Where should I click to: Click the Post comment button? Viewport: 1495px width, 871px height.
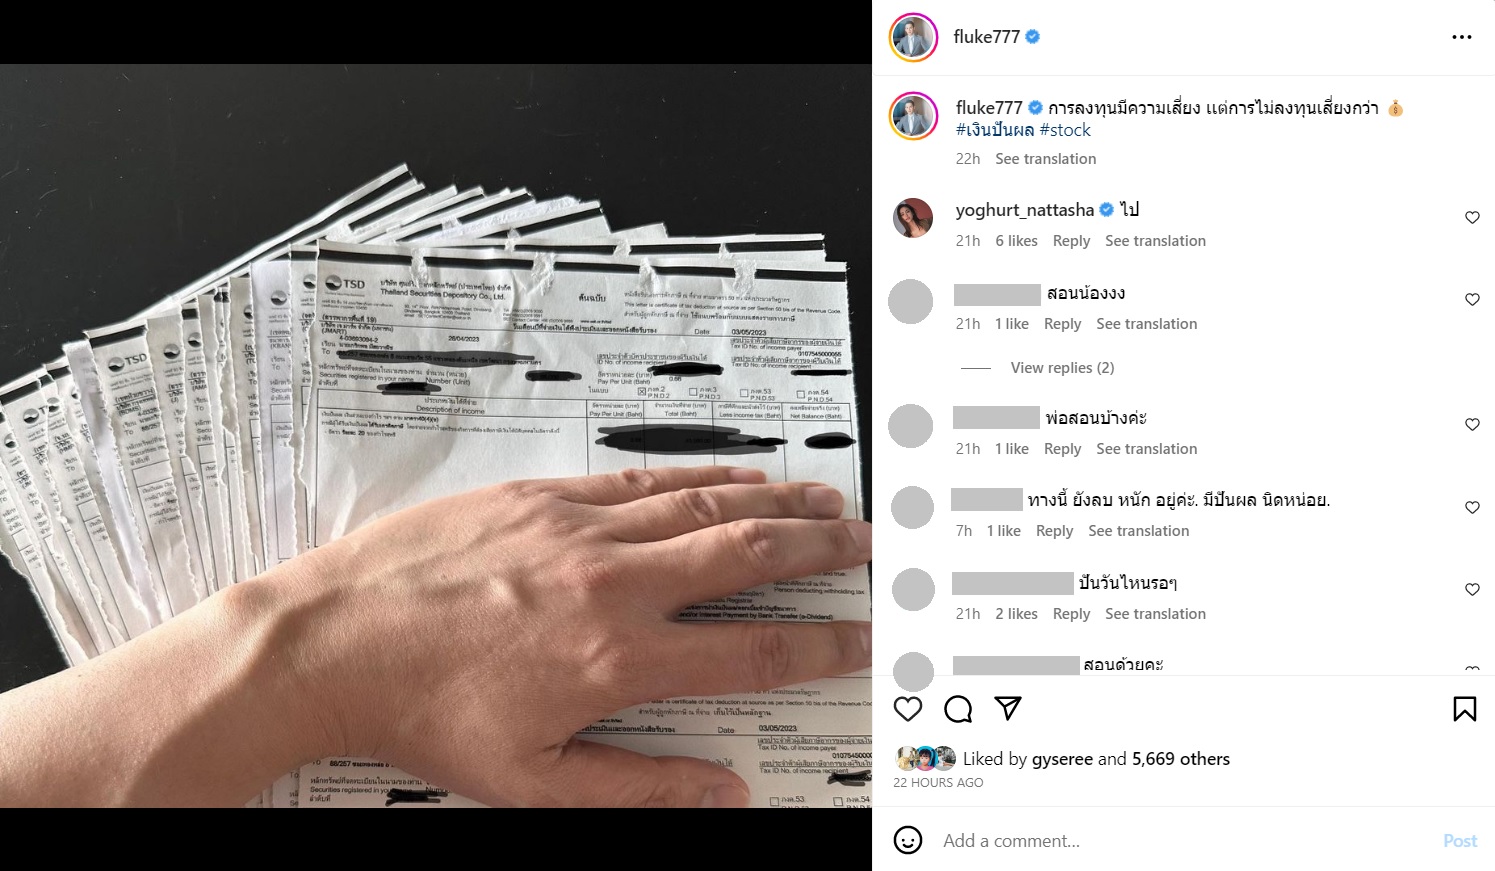click(1460, 841)
